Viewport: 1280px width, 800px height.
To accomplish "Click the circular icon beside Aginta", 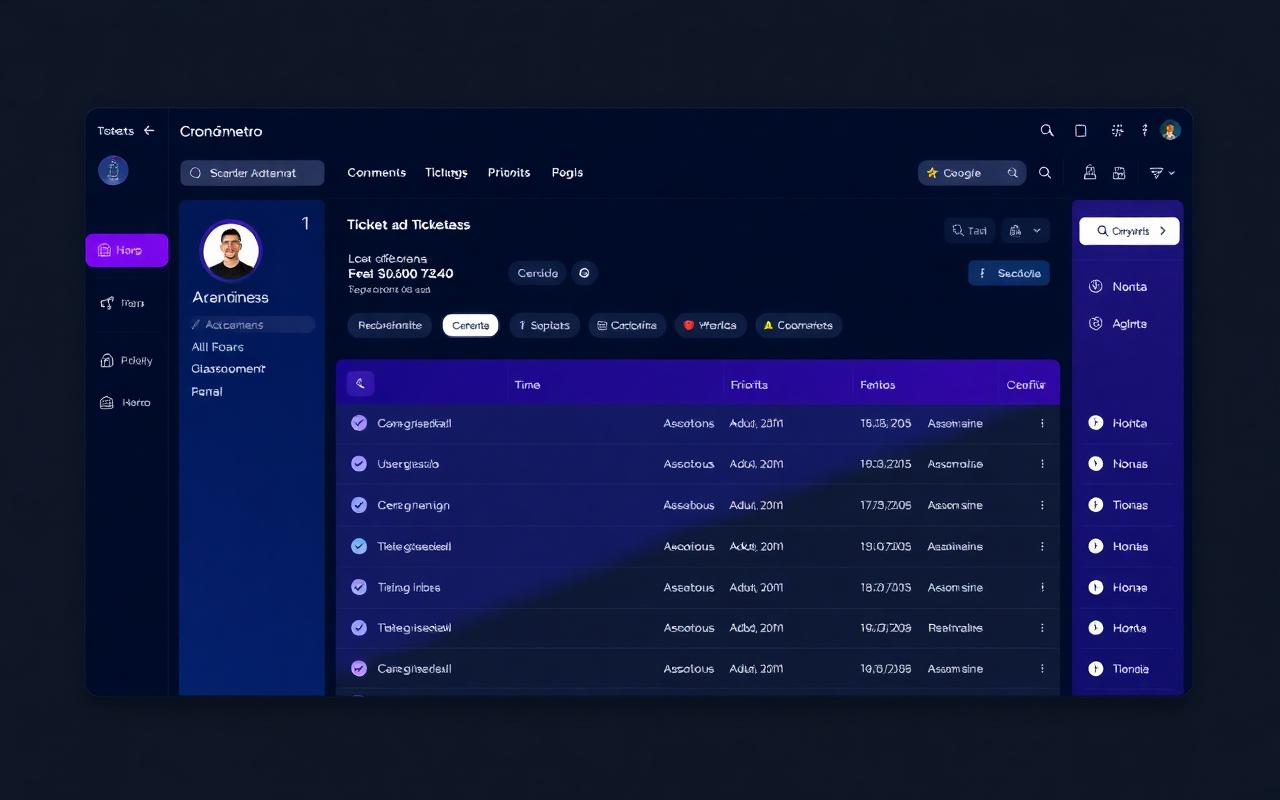I will pos(1095,324).
